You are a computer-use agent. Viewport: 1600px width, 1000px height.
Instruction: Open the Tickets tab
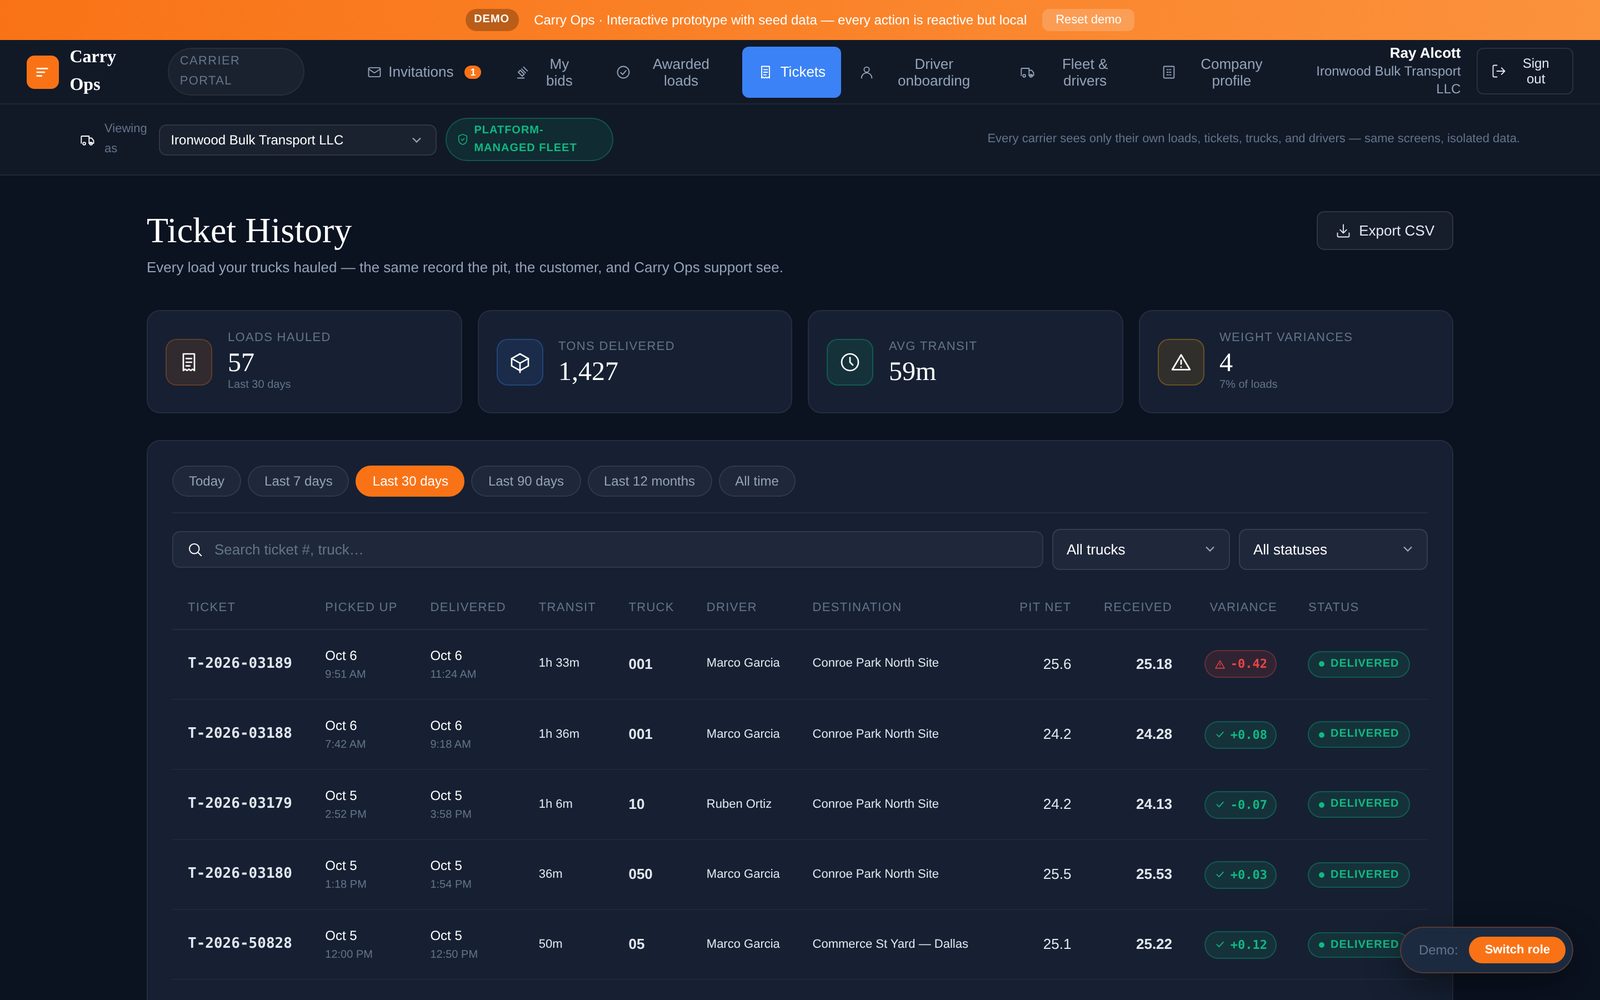(x=791, y=72)
